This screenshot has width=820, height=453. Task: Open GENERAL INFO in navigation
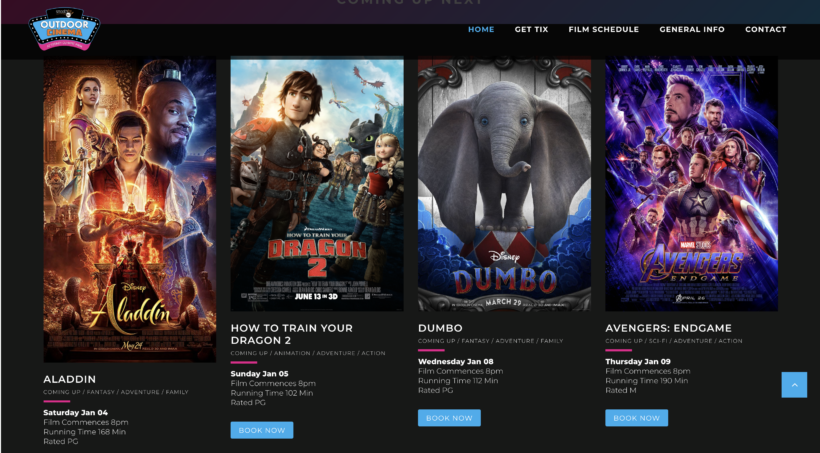click(692, 29)
